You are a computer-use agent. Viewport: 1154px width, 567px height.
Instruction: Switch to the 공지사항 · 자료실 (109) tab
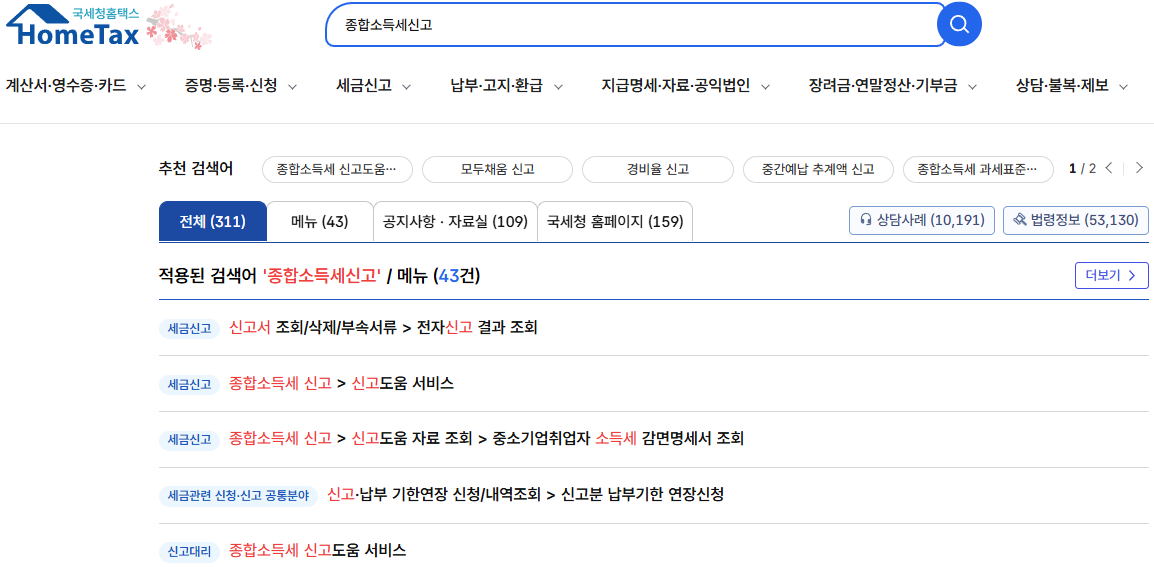coord(456,221)
